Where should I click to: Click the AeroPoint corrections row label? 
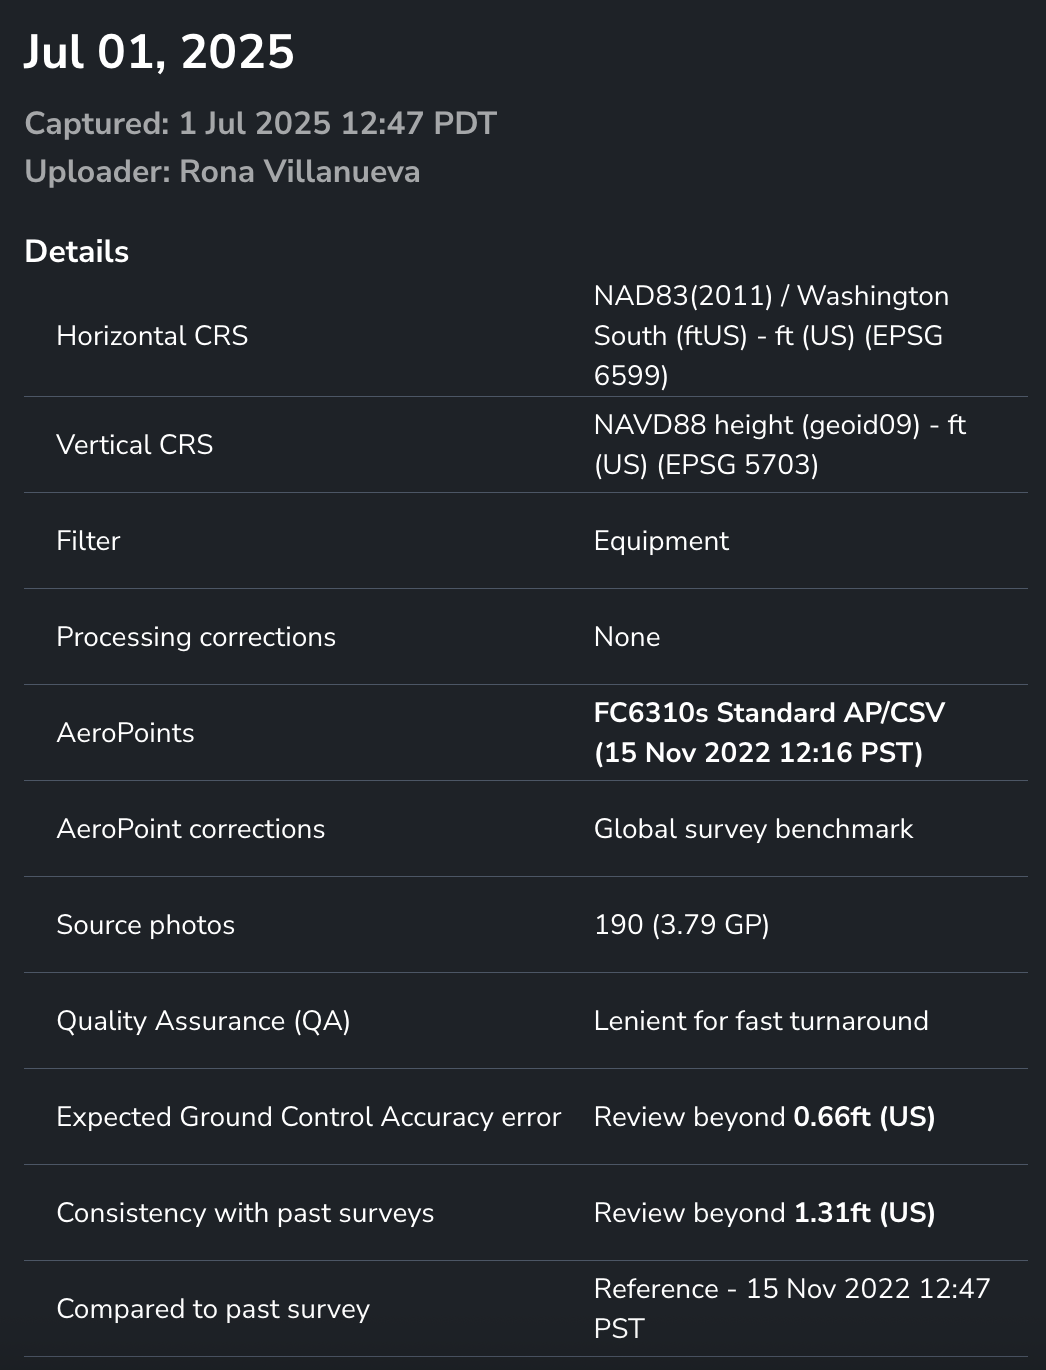[191, 828]
